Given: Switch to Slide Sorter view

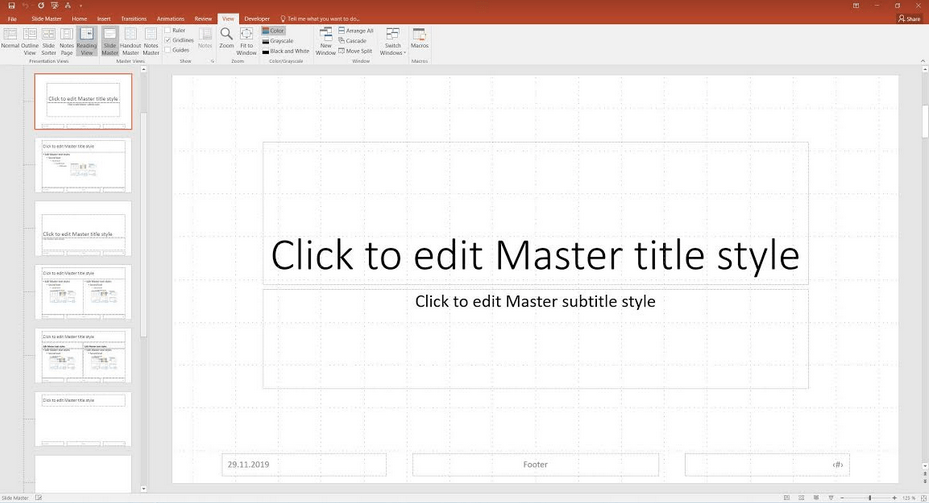Looking at the screenshot, I should 49,41.
